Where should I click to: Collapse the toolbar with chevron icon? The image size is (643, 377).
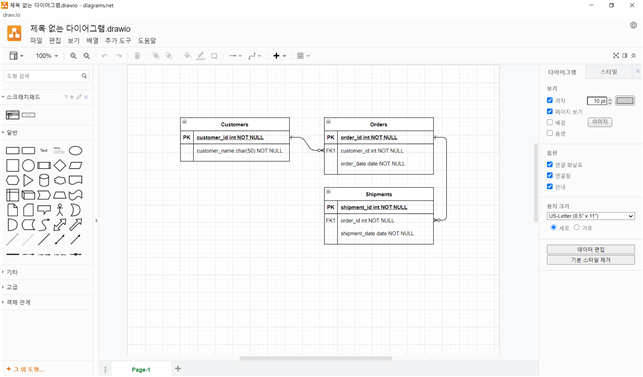coord(634,55)
